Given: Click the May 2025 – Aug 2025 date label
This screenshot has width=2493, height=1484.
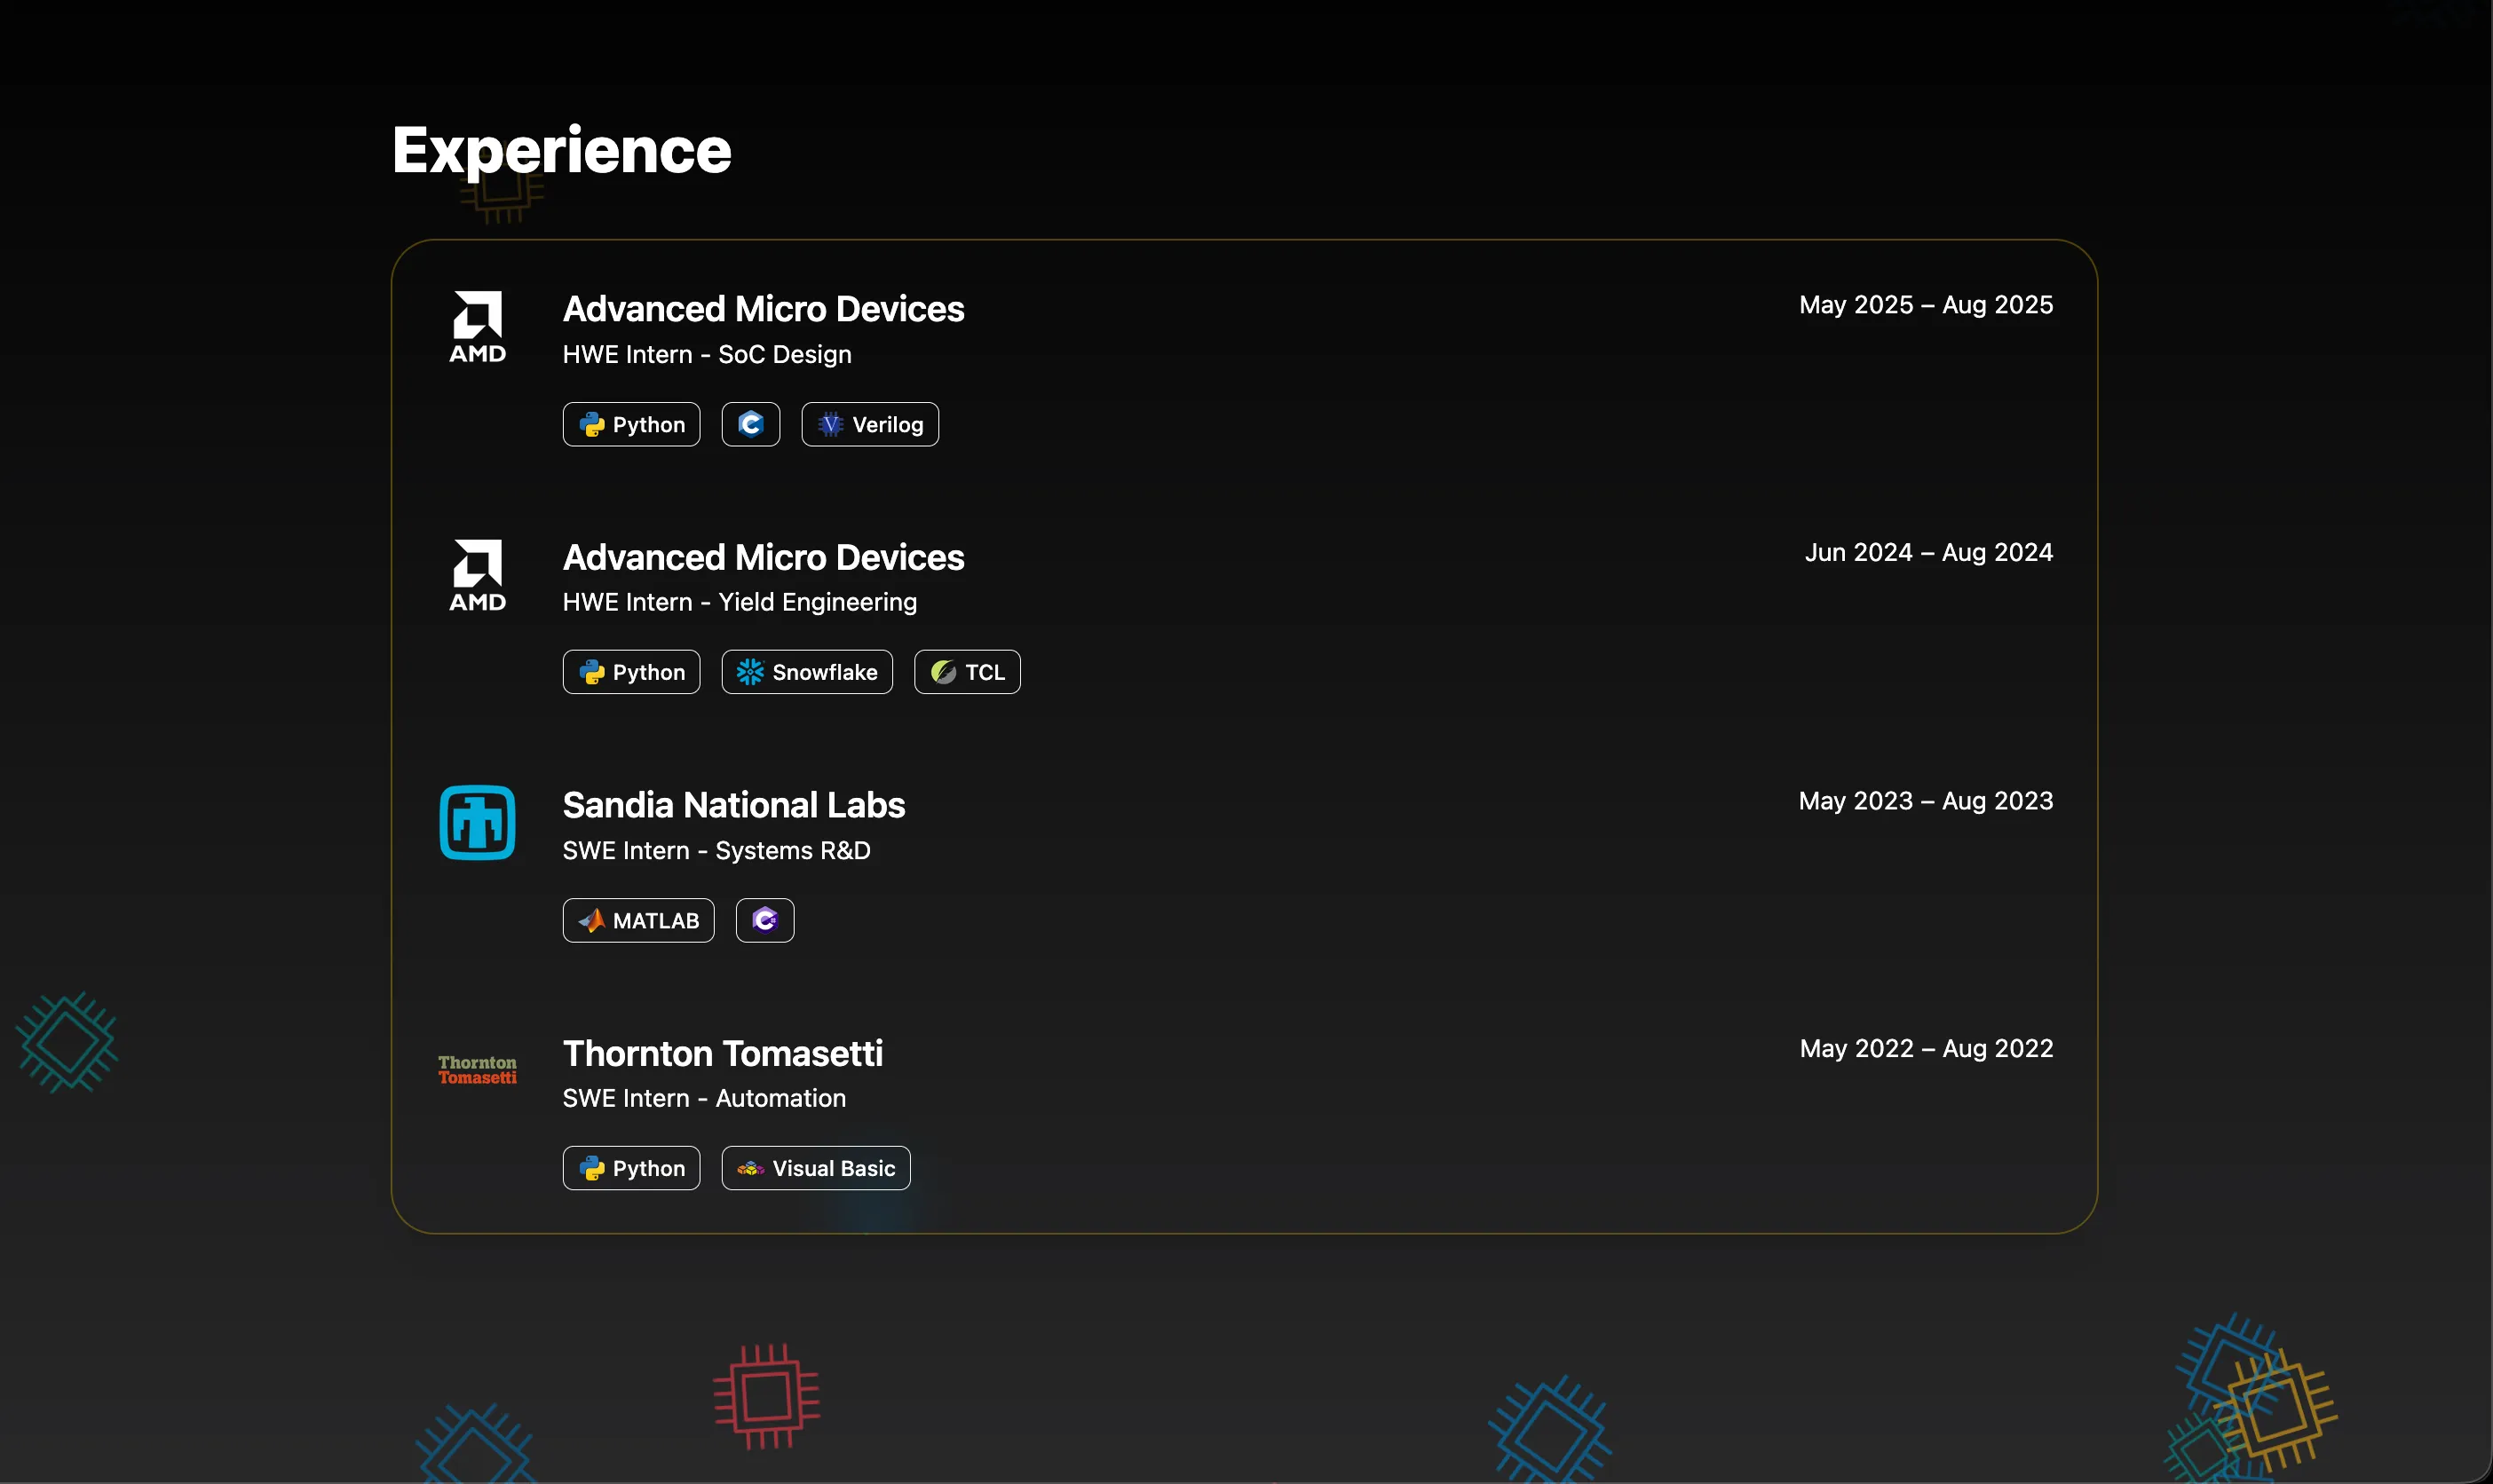Looking at the screenshot, I should [1925, 304].
